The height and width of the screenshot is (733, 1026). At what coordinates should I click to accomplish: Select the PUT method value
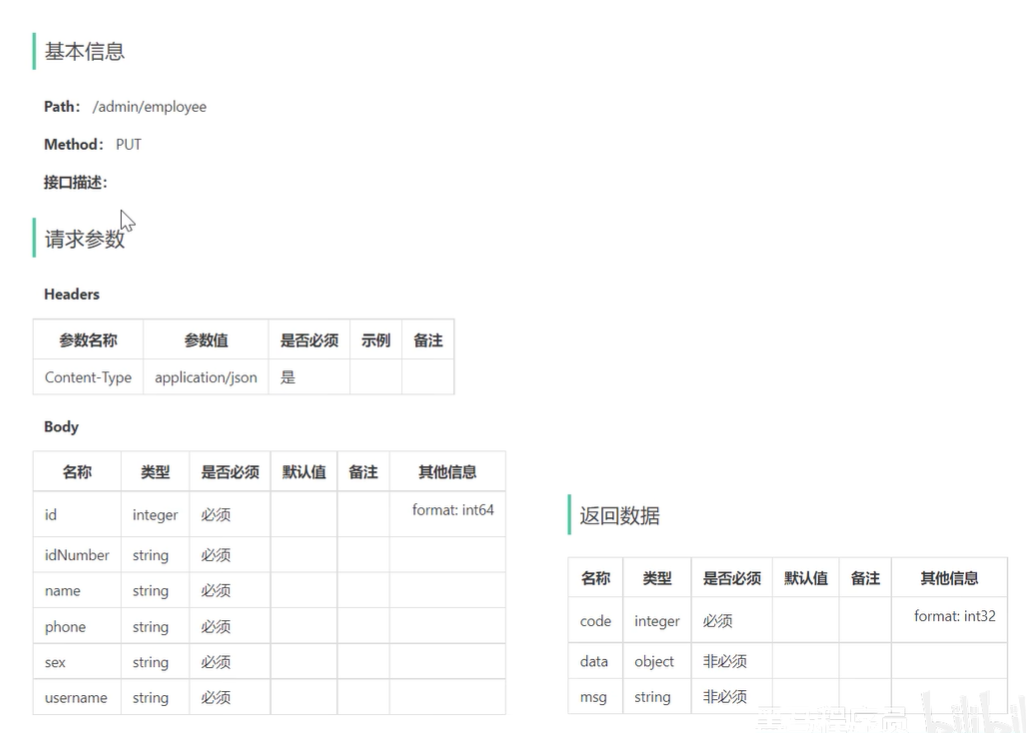pyautogui.click(x=129, y=145)
